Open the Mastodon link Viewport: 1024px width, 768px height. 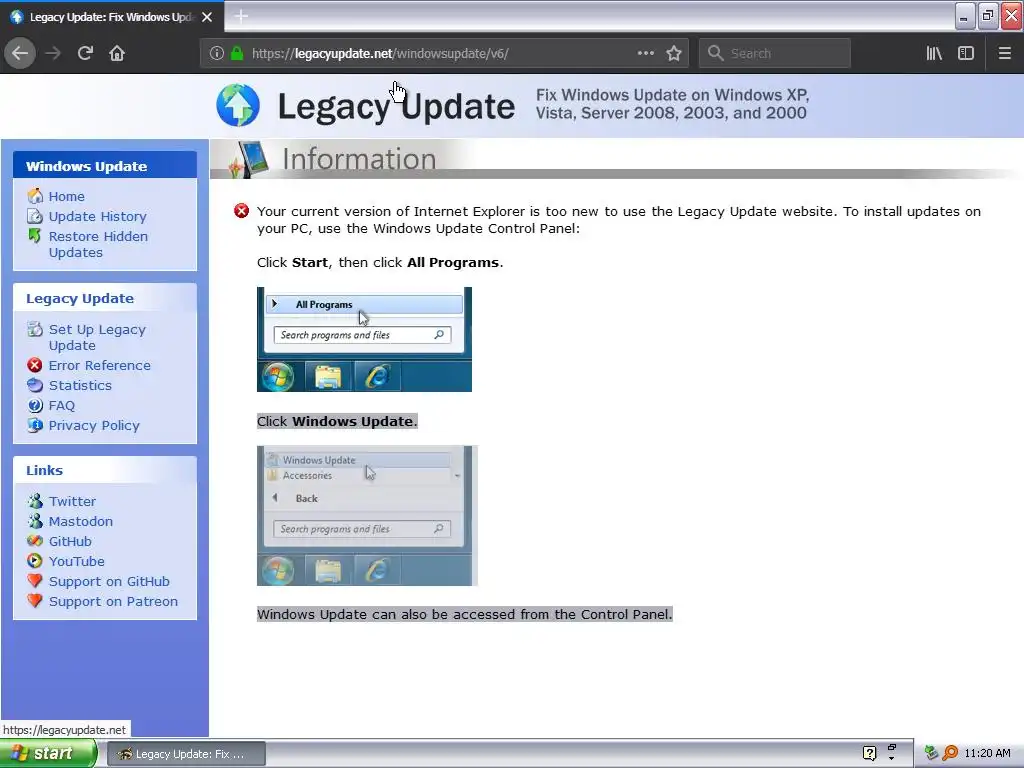[x=81, y=521]
